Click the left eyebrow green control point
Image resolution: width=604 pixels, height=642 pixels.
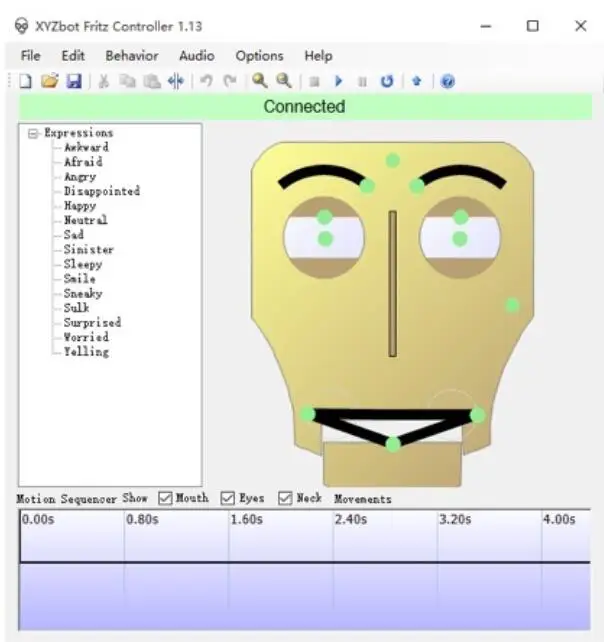(x=367, y=186)
